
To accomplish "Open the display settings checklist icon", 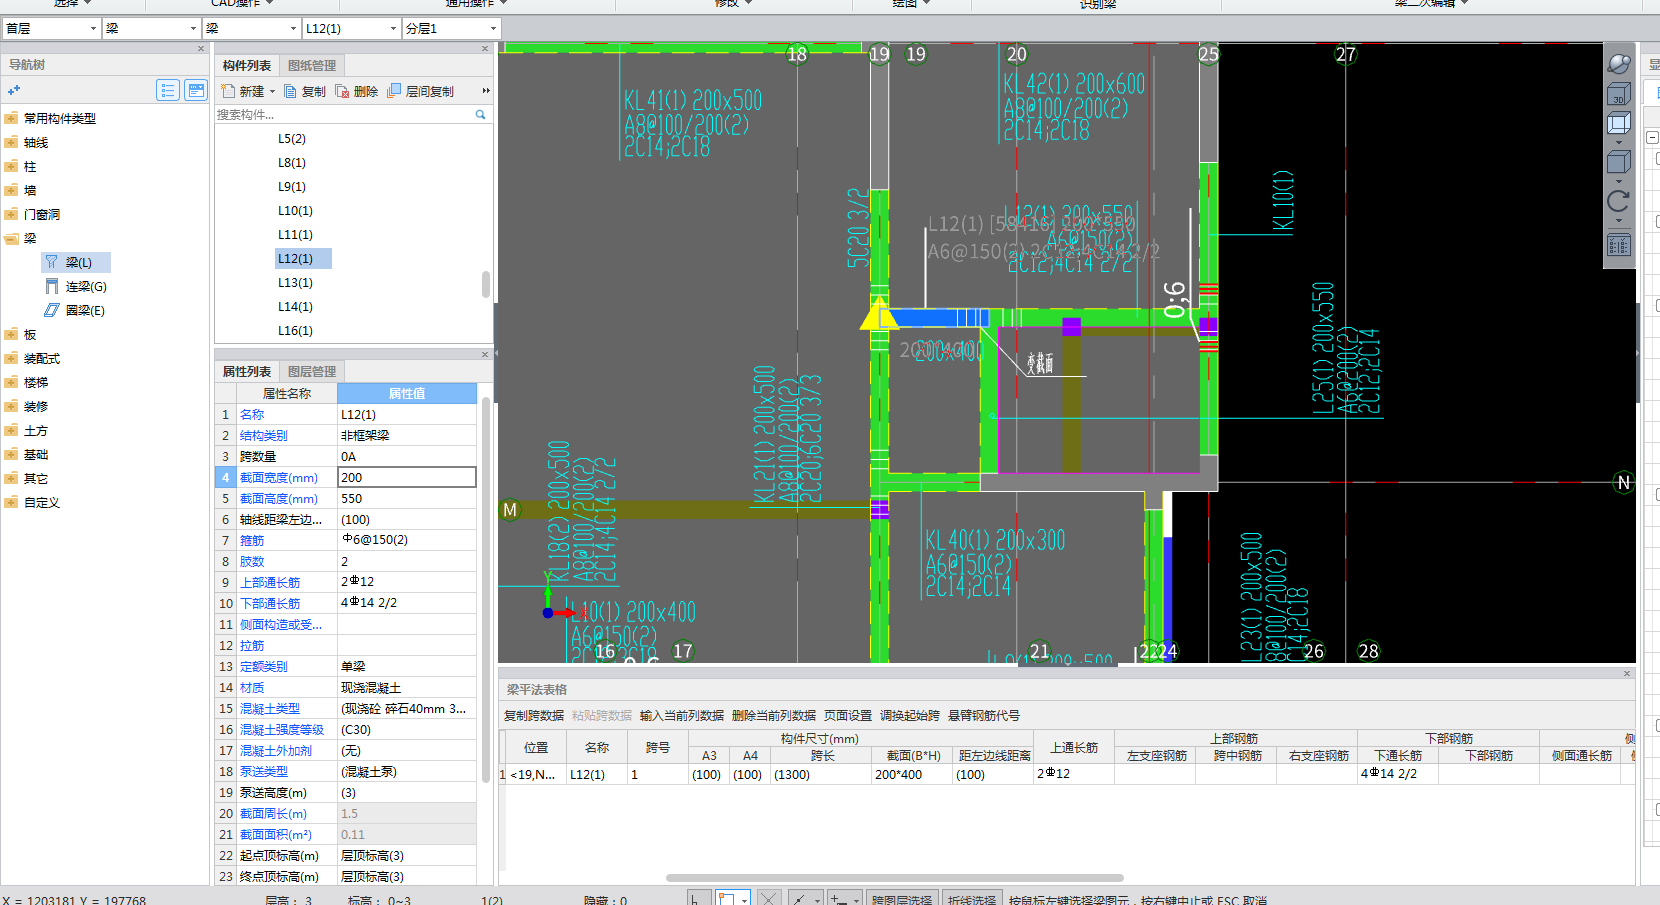I will pos(1618,245).
